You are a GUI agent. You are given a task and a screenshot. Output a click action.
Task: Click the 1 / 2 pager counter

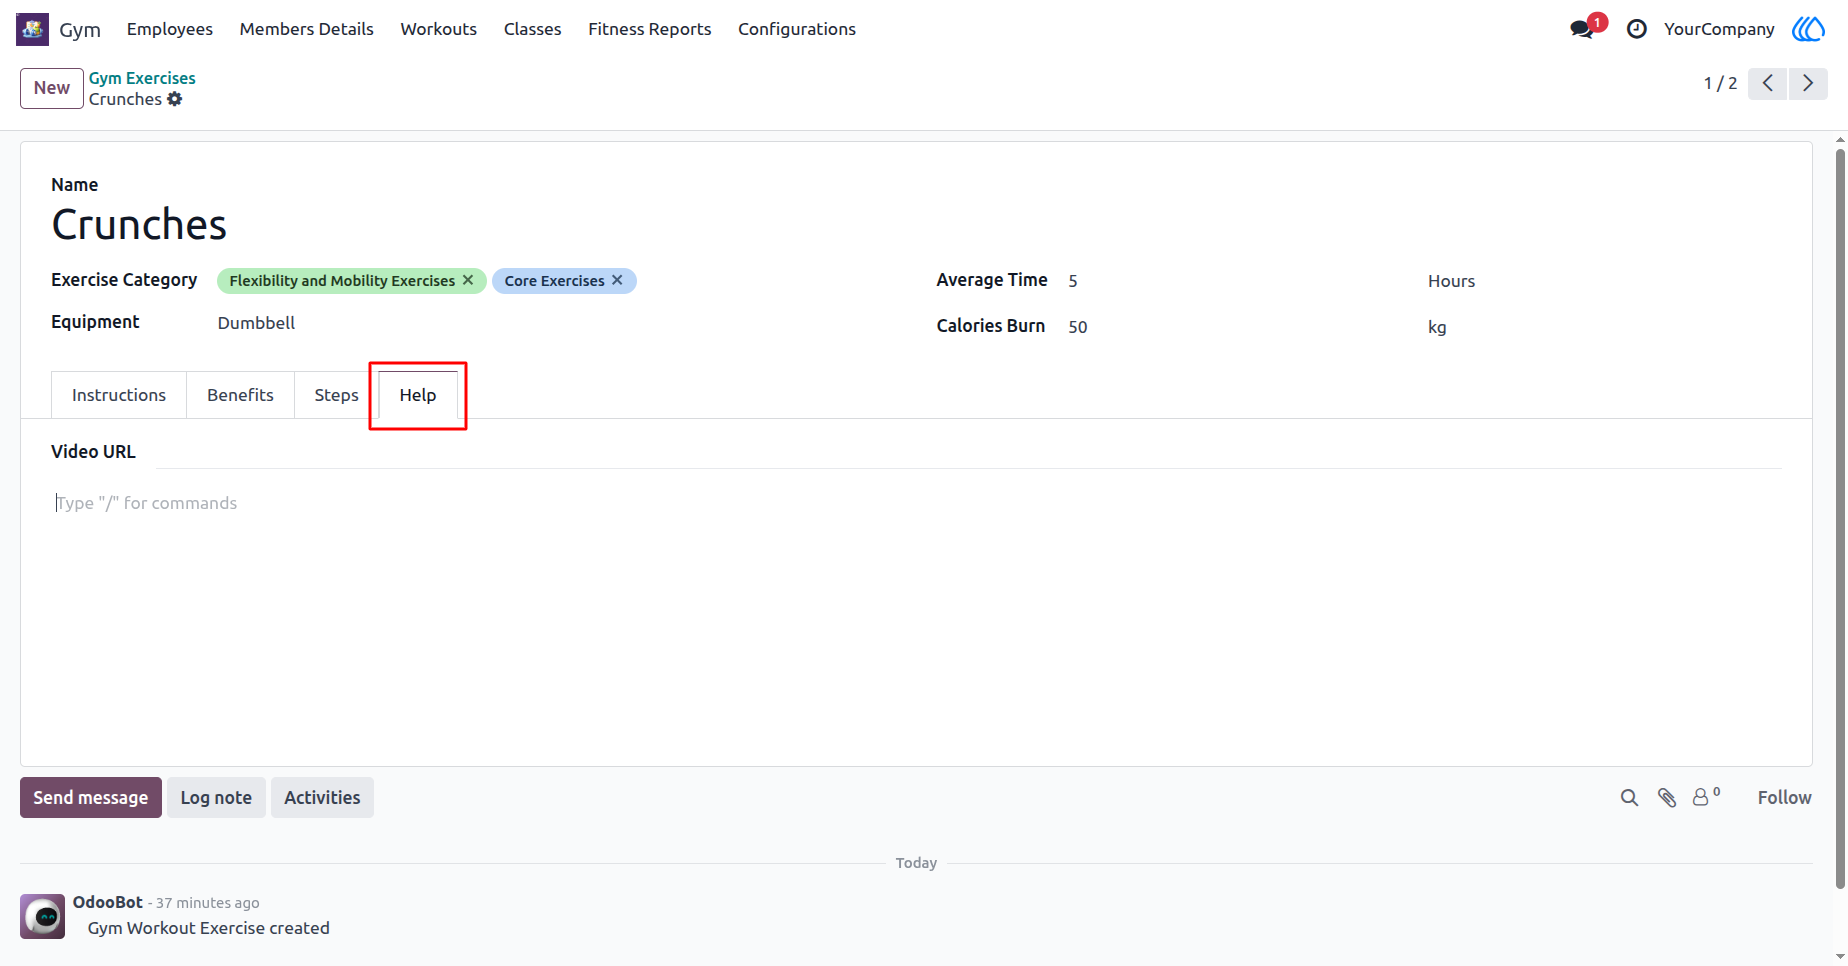[1720, 83]
